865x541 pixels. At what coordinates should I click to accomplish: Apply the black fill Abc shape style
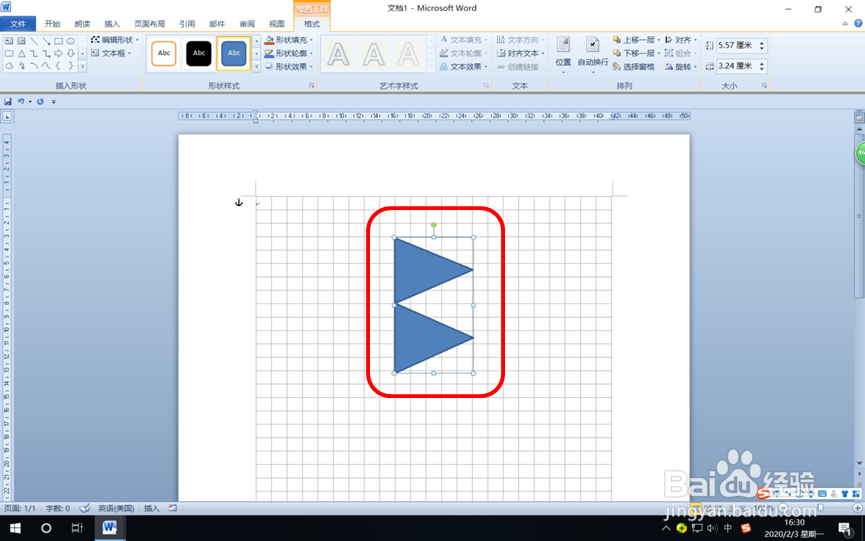tap(199, 53)
